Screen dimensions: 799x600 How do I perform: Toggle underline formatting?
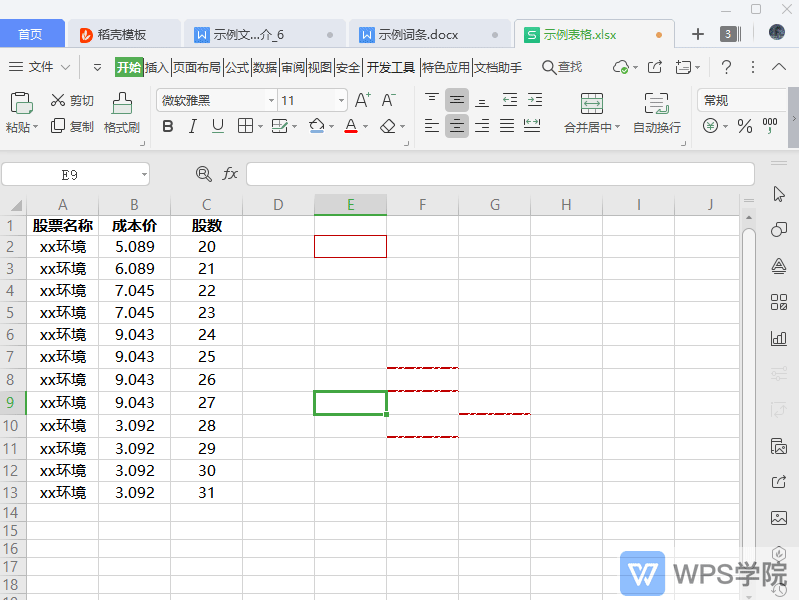click(217, 126)
